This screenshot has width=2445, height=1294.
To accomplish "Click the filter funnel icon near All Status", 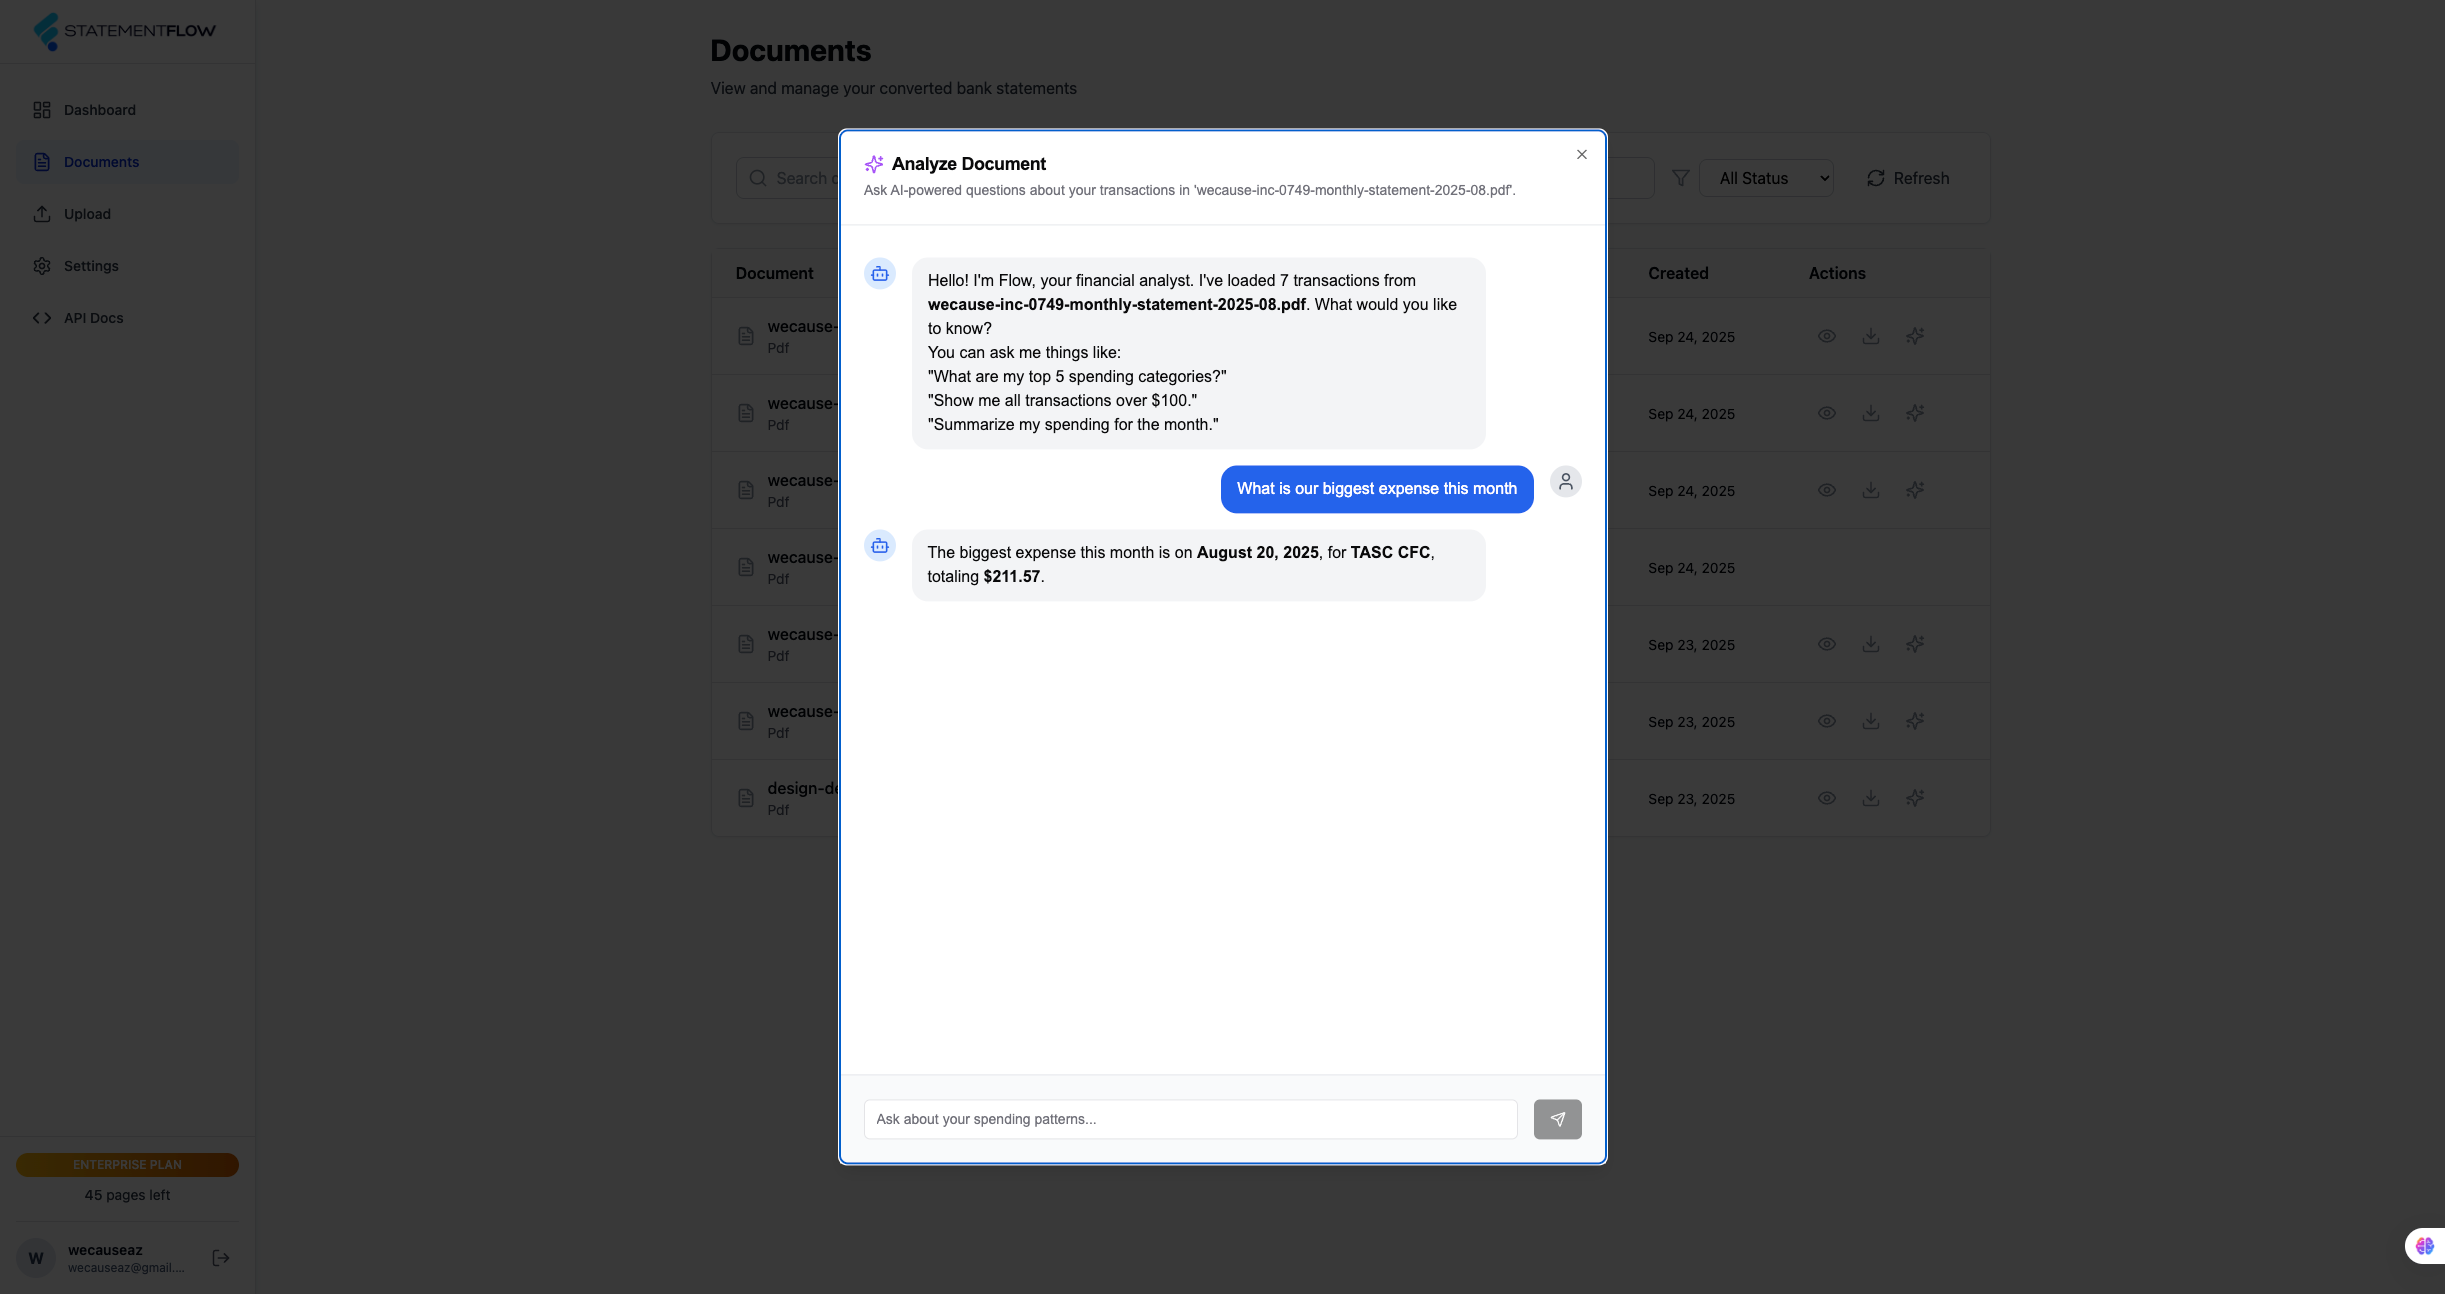I will [x=1680, y=177].
